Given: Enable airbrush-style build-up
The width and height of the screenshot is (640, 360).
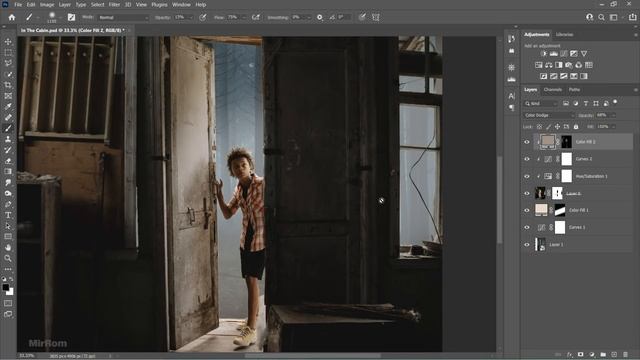Looking at the screenshot, I should pyautogui.click(x=256, y=17).
